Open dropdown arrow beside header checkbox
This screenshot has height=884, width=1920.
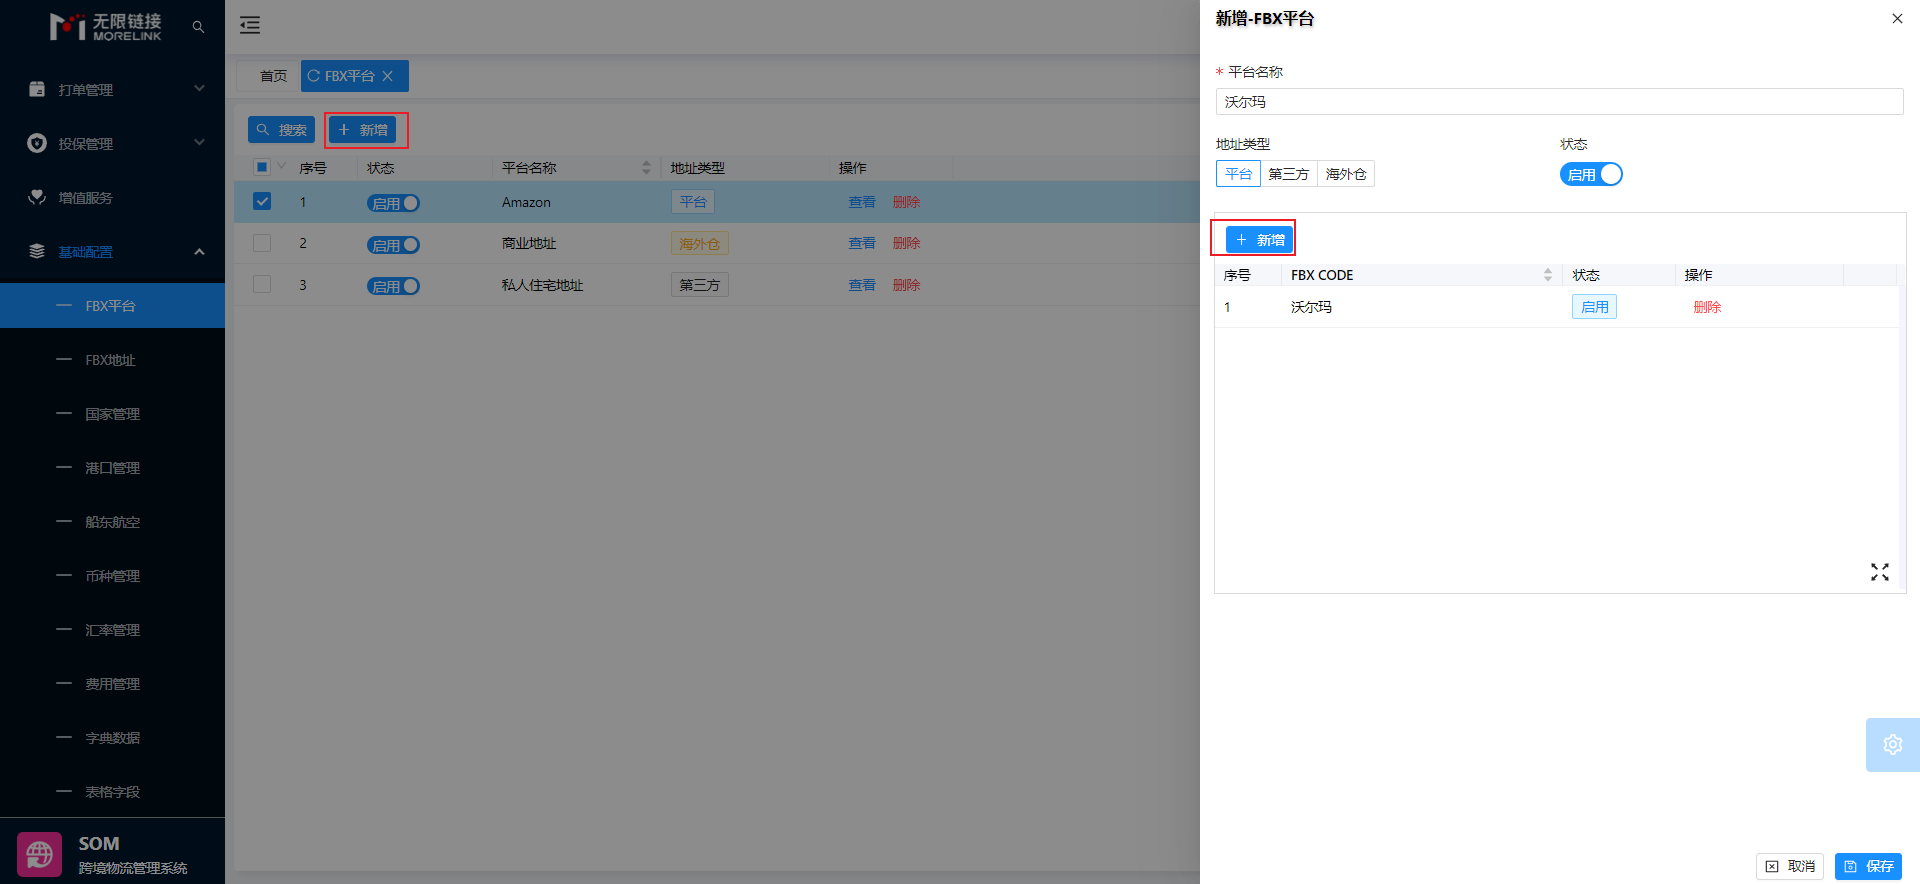(x=282, y=167)
